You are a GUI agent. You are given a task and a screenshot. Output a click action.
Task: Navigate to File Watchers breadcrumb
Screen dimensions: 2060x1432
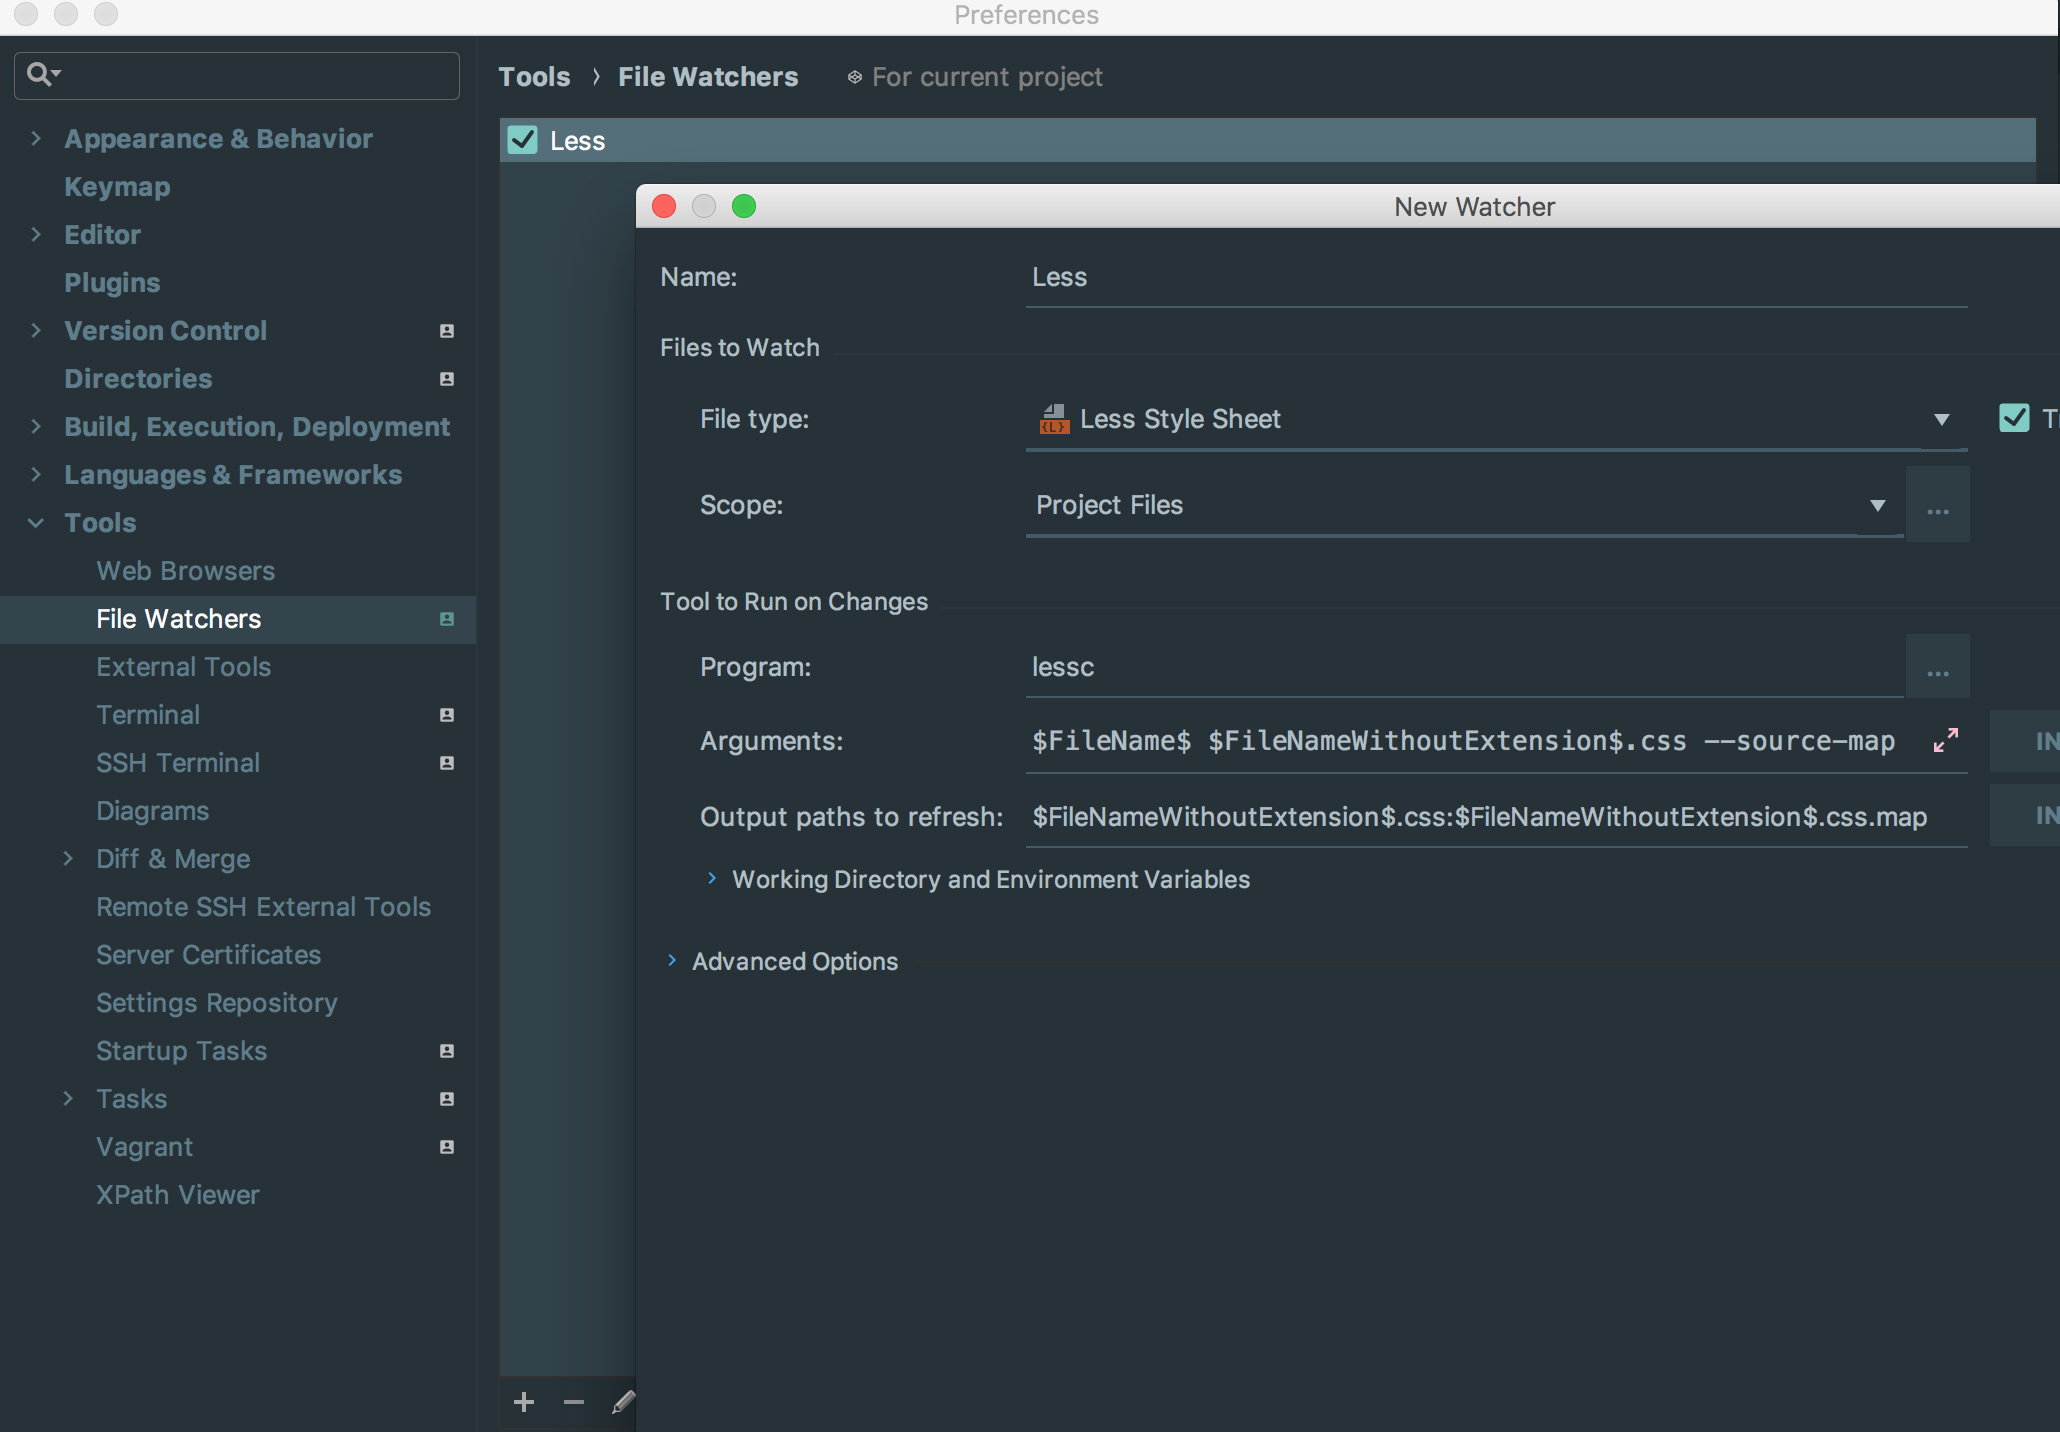pyautogui.click(x=708, y=76)
